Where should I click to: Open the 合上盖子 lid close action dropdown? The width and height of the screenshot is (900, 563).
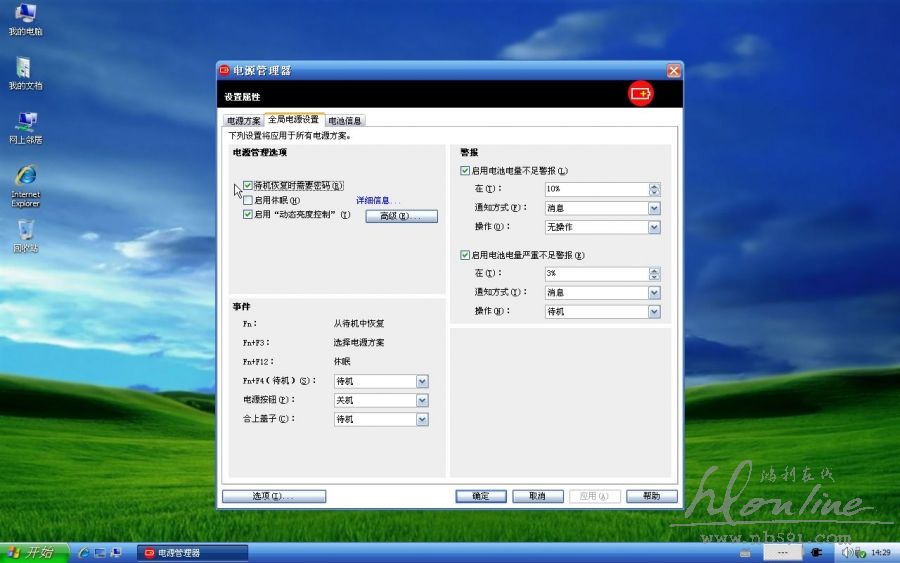click(x=422, y=419)
